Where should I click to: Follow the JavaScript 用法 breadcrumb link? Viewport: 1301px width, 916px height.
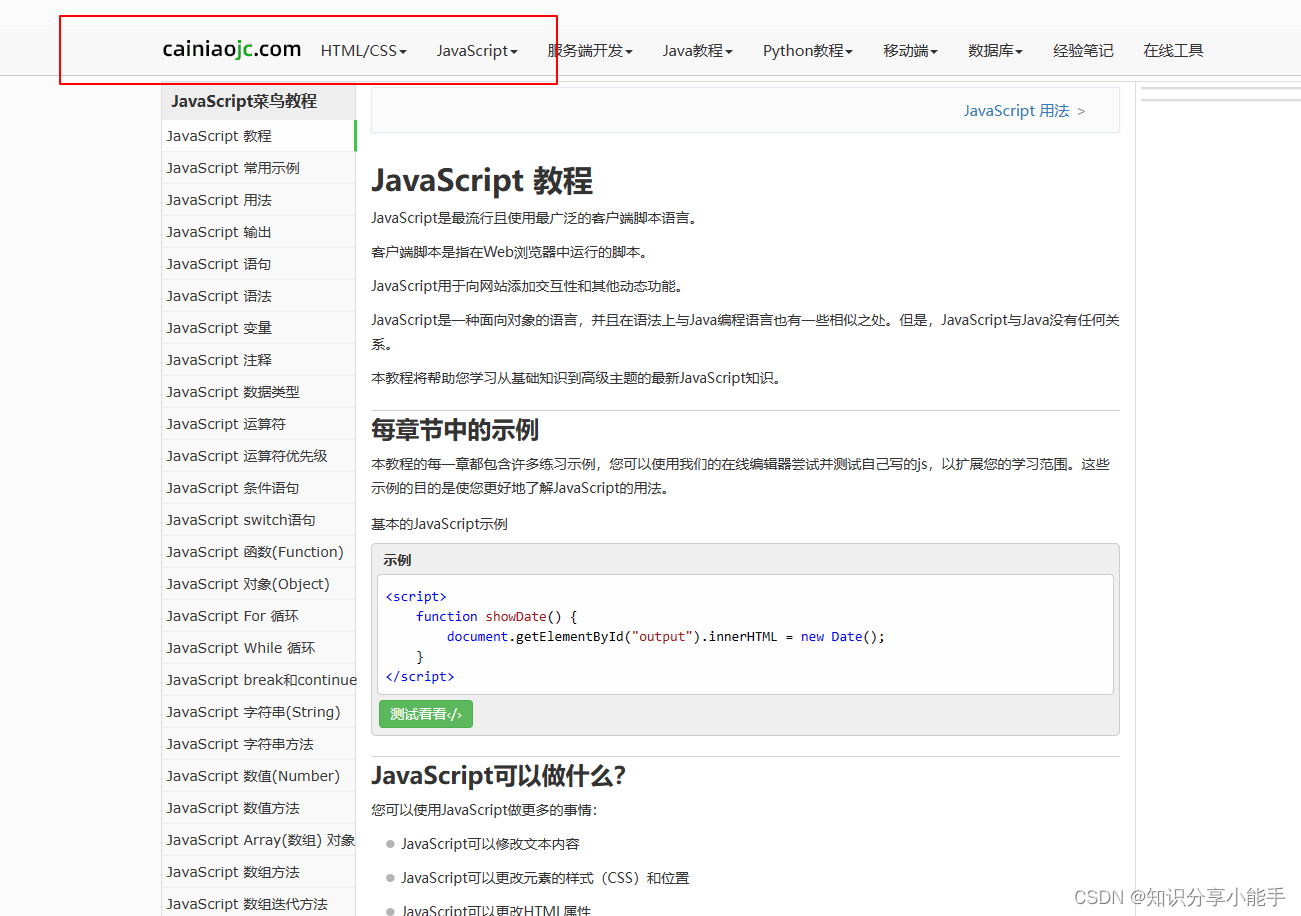1016,111
